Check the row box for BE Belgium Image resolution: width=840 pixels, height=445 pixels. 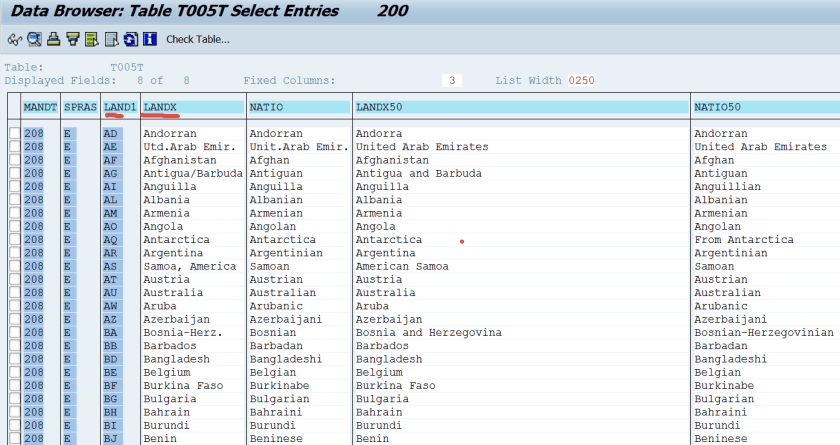(14, 372)
